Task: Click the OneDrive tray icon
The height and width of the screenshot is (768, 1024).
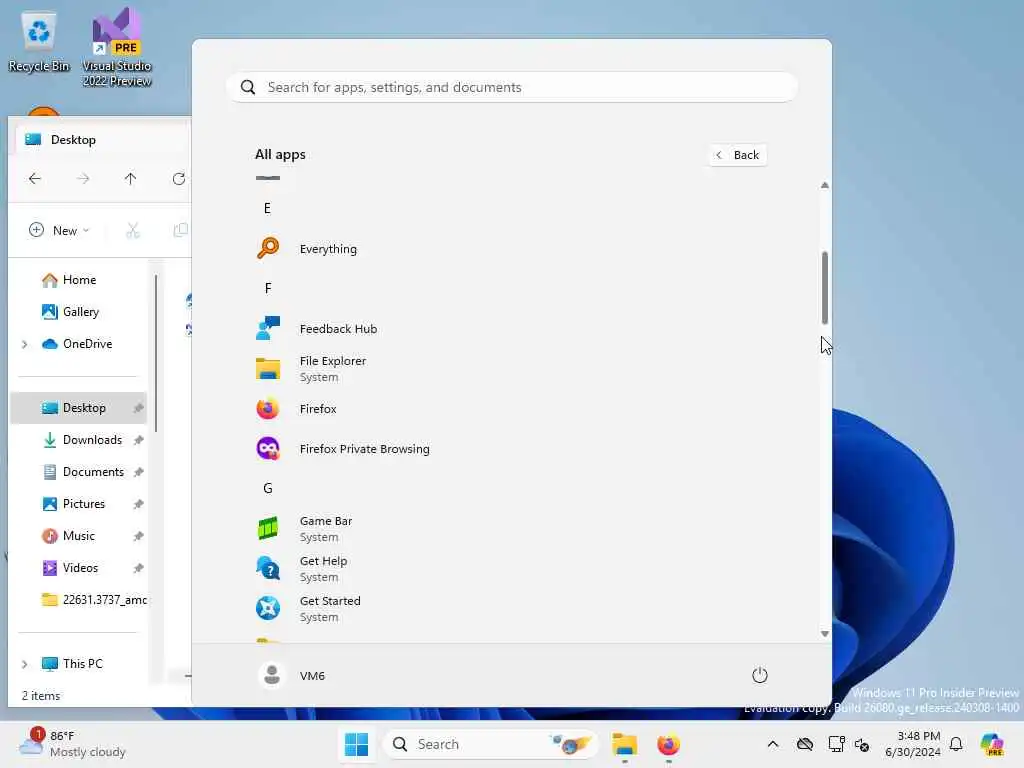Action: [805, 744]
